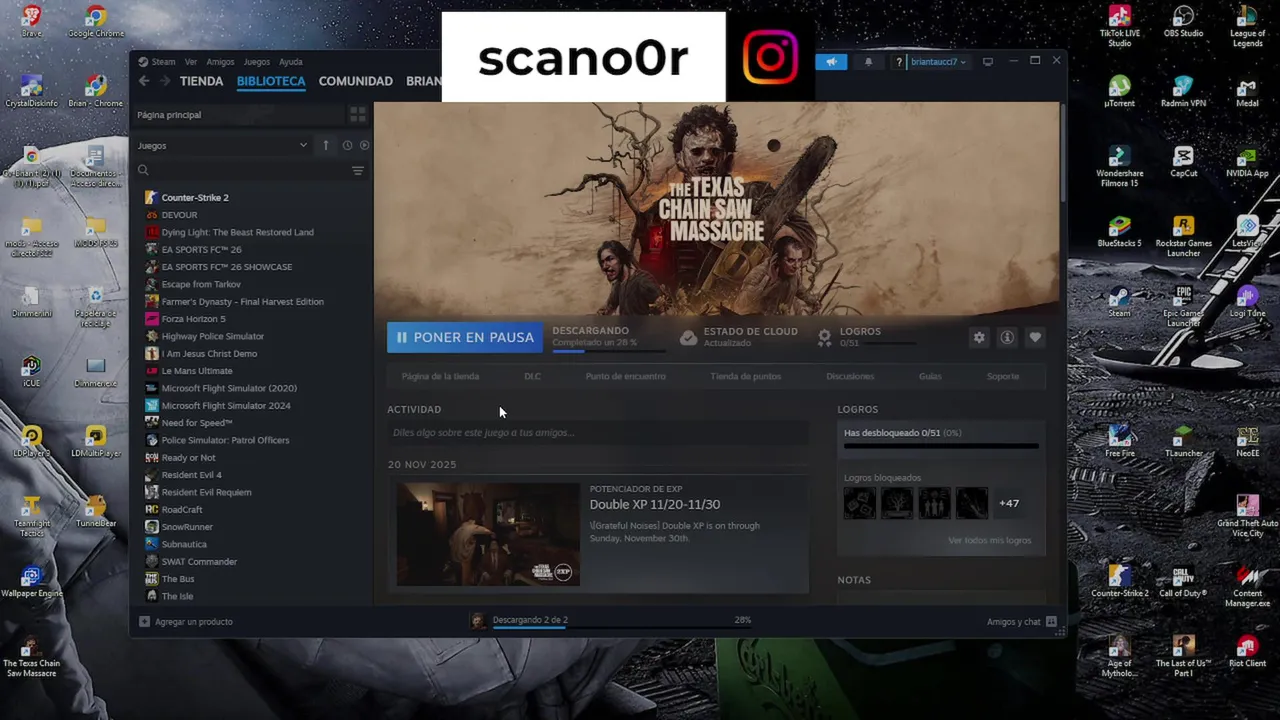Open the Amigos menu
Viewport: 1280px width, 720px height.
[x=220, y=62]
